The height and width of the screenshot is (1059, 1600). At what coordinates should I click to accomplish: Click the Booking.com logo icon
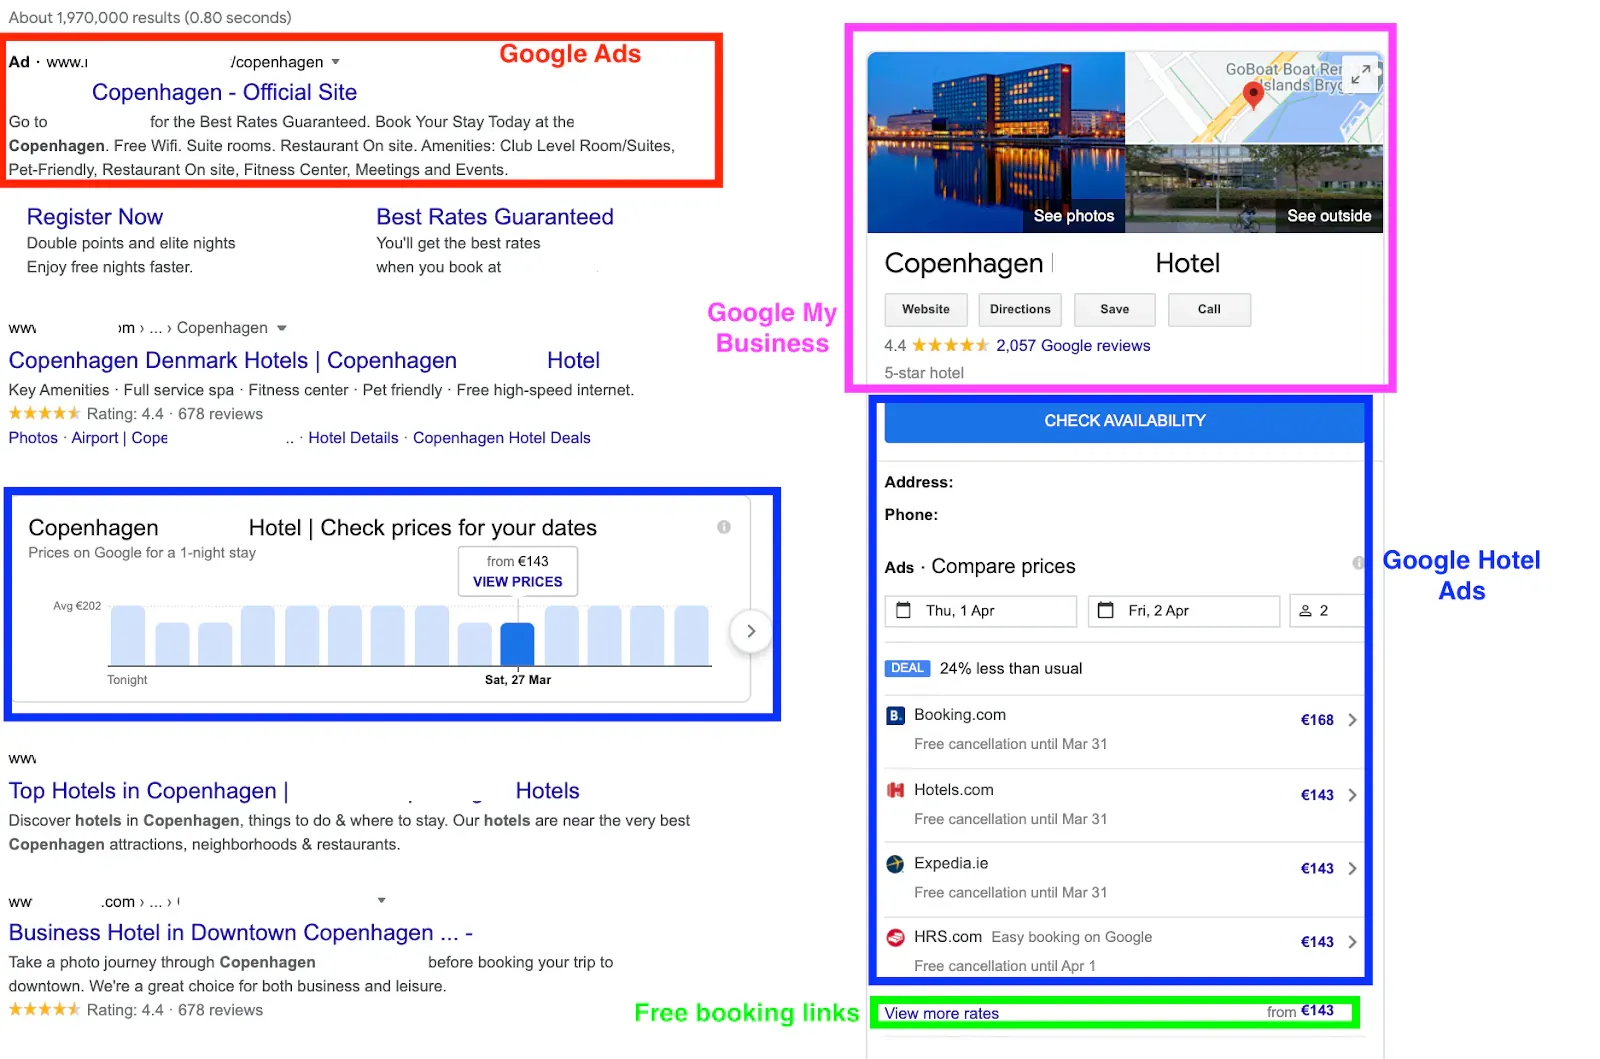click(895, 715)
